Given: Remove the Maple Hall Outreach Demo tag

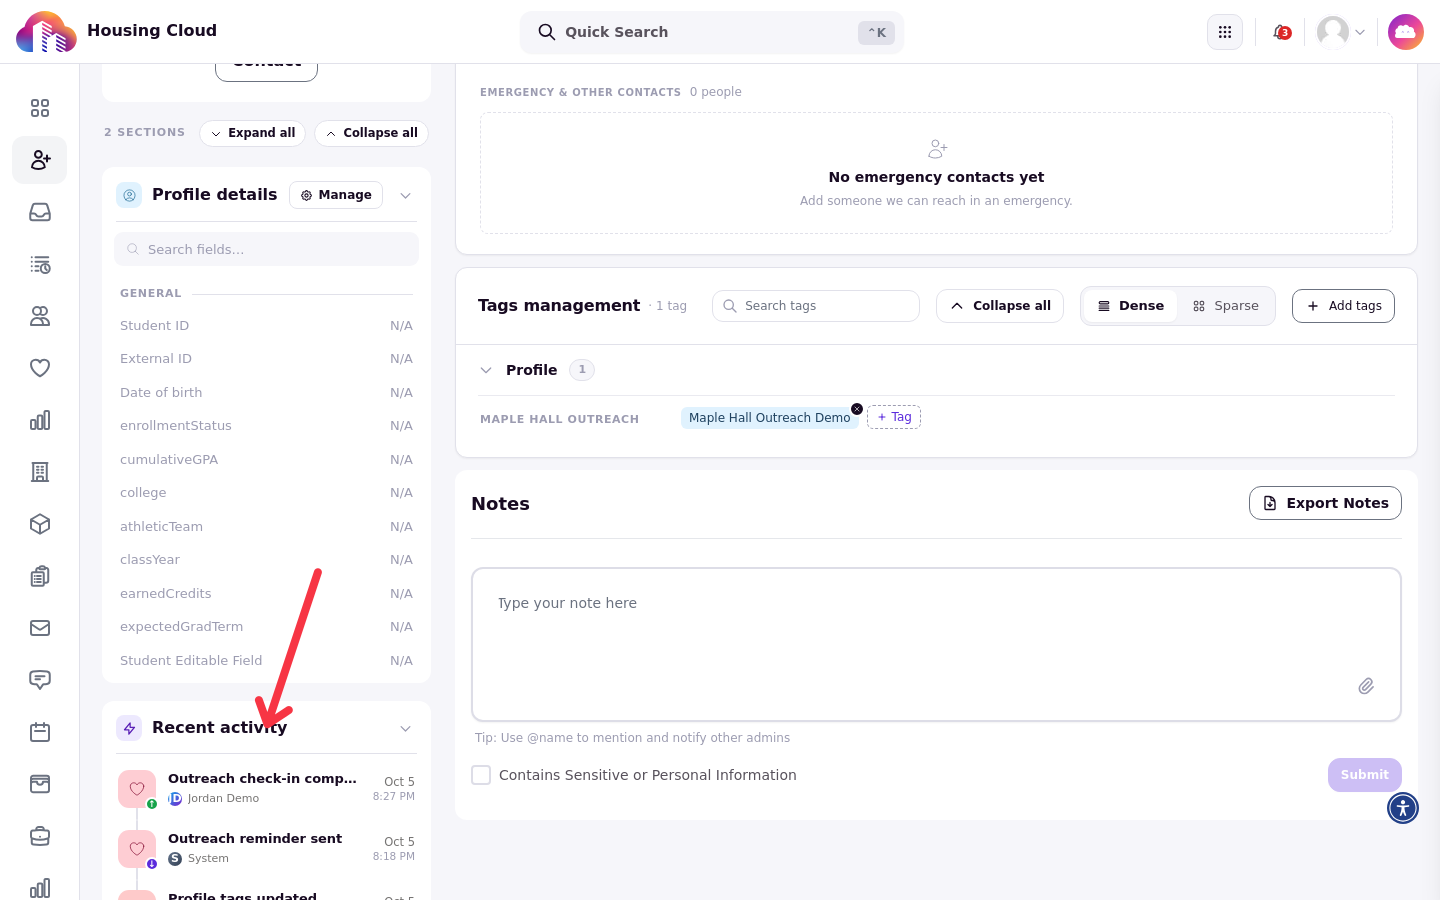Looking at the screenshot, I should (857, 409).
